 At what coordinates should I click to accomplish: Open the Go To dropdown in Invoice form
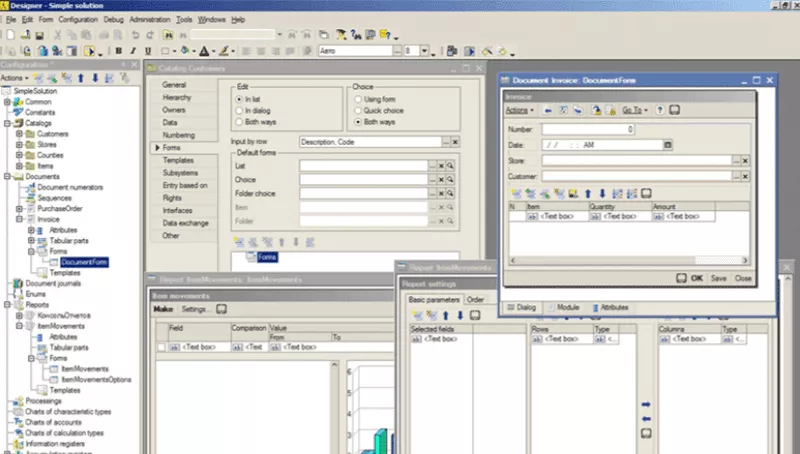(x=635, y=110)
